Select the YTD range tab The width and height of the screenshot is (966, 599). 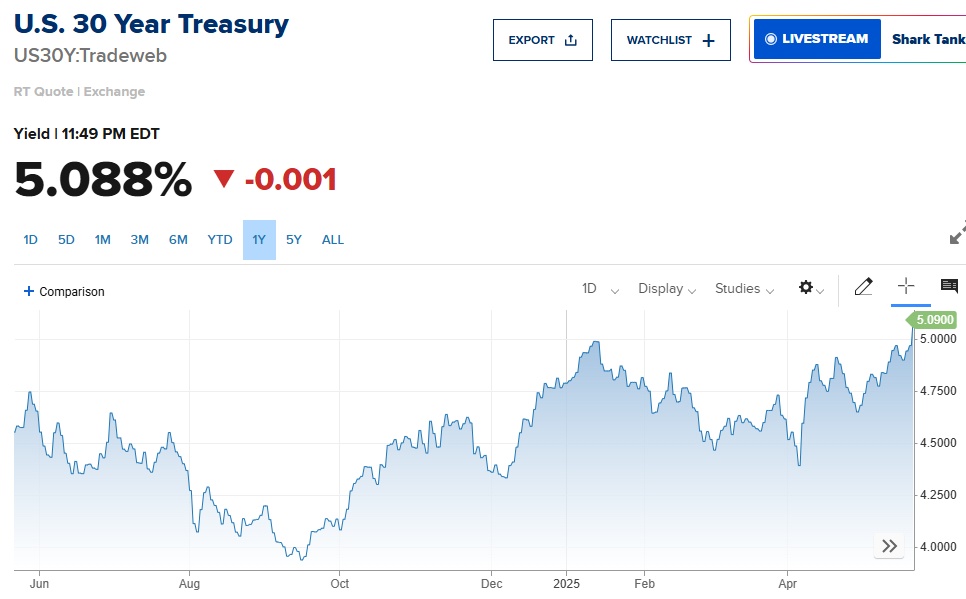220,240
